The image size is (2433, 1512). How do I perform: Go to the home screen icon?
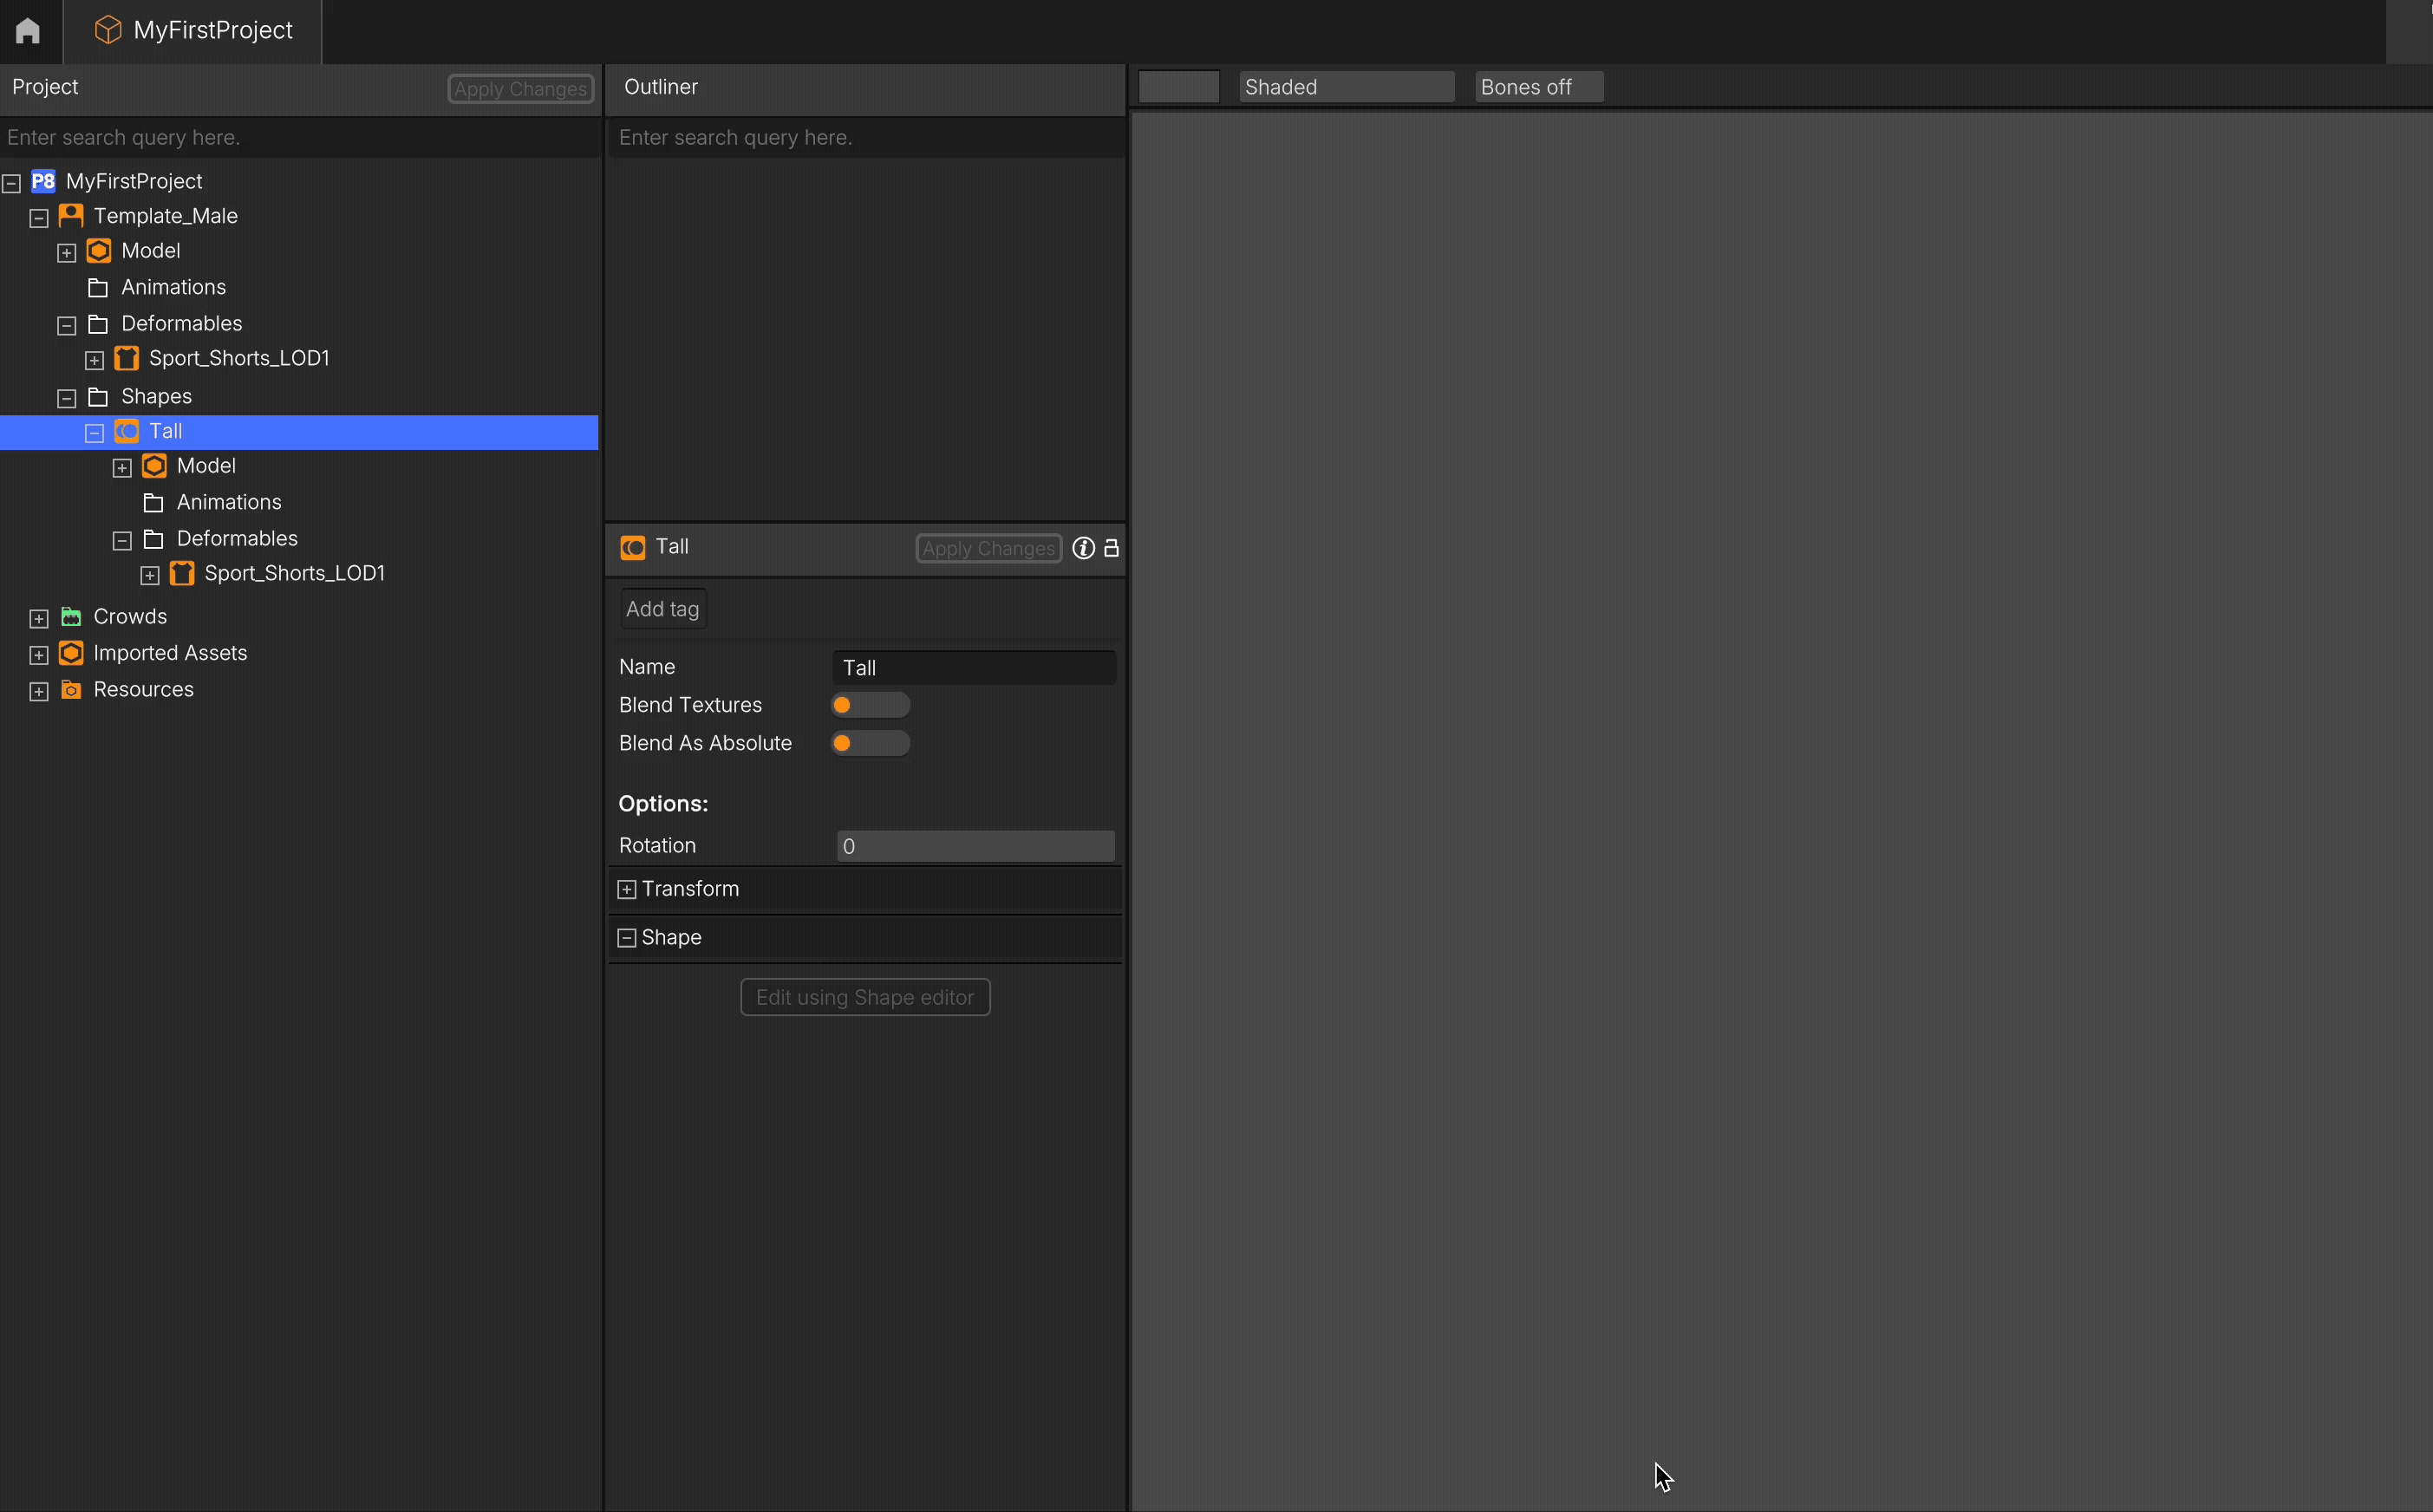[x=28, y=31]
